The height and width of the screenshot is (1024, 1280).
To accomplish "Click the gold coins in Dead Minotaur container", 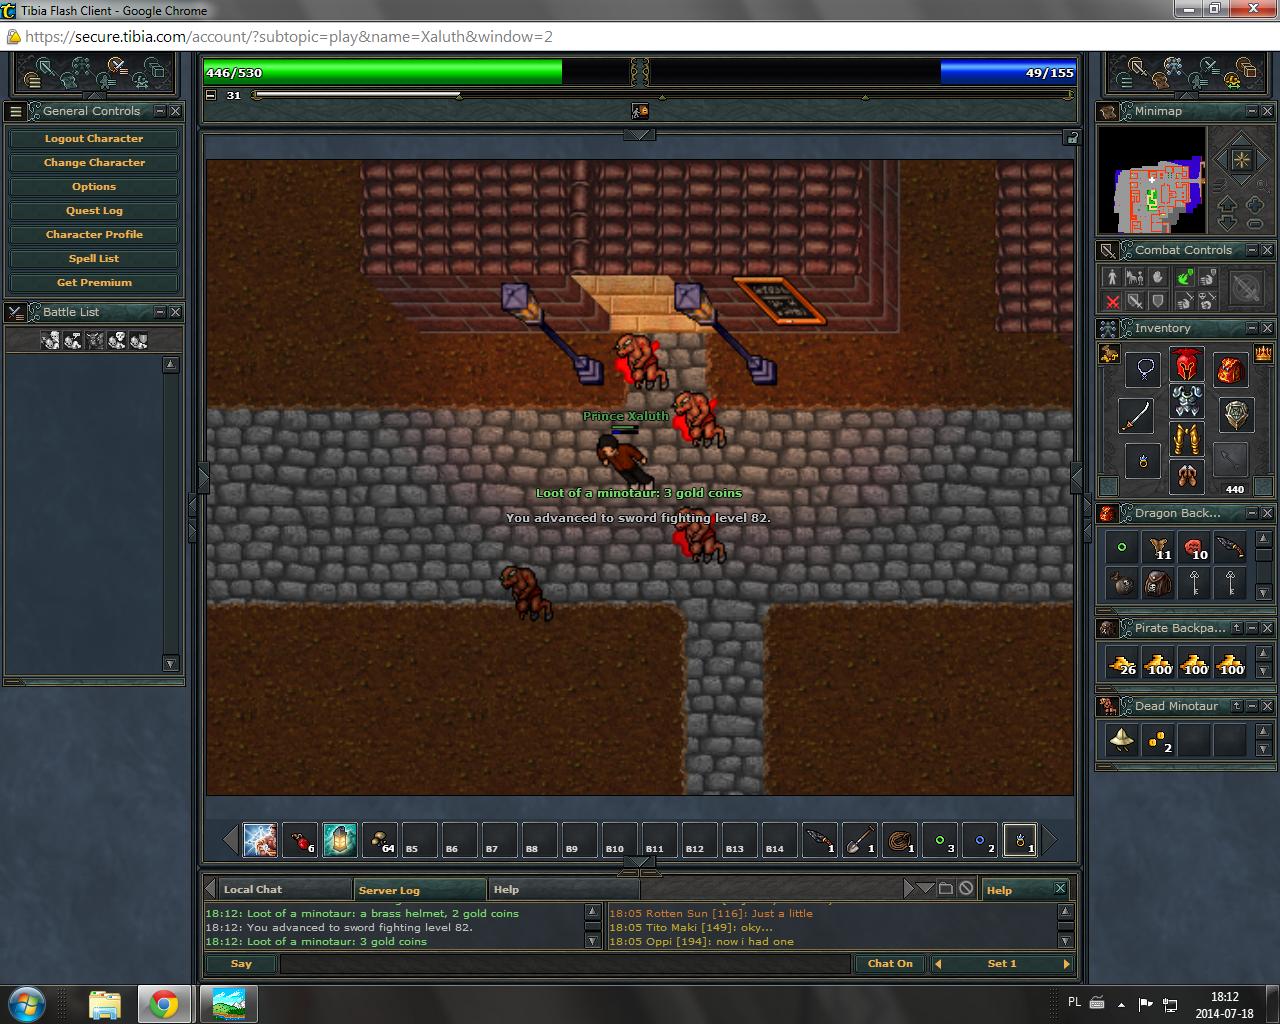I will (x=1158, y=741).
